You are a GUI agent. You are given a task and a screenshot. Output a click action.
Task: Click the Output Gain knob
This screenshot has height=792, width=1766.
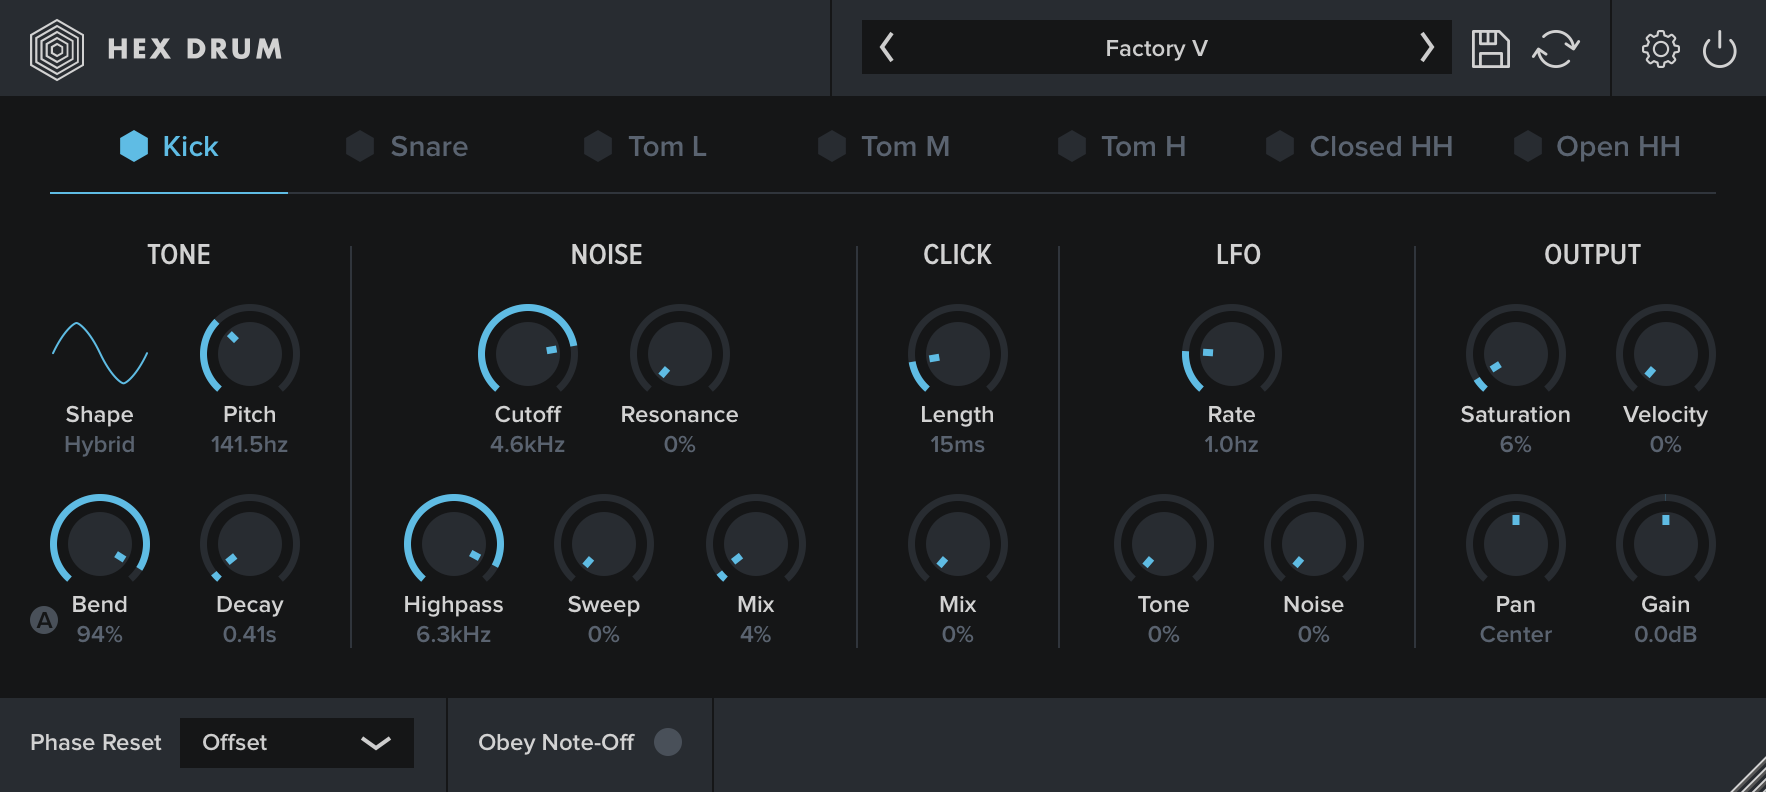1665,543
